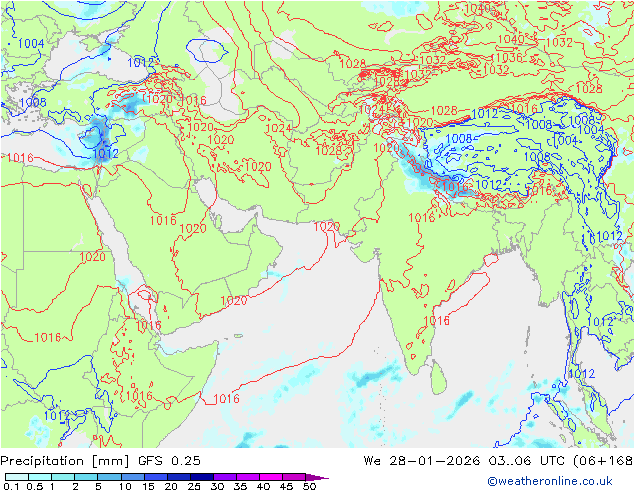Click the lightest legend swatch between 0.1 and 0.5
Image resolution: width=634 pixels, height=490 pixels.
[x=17, y=477]
